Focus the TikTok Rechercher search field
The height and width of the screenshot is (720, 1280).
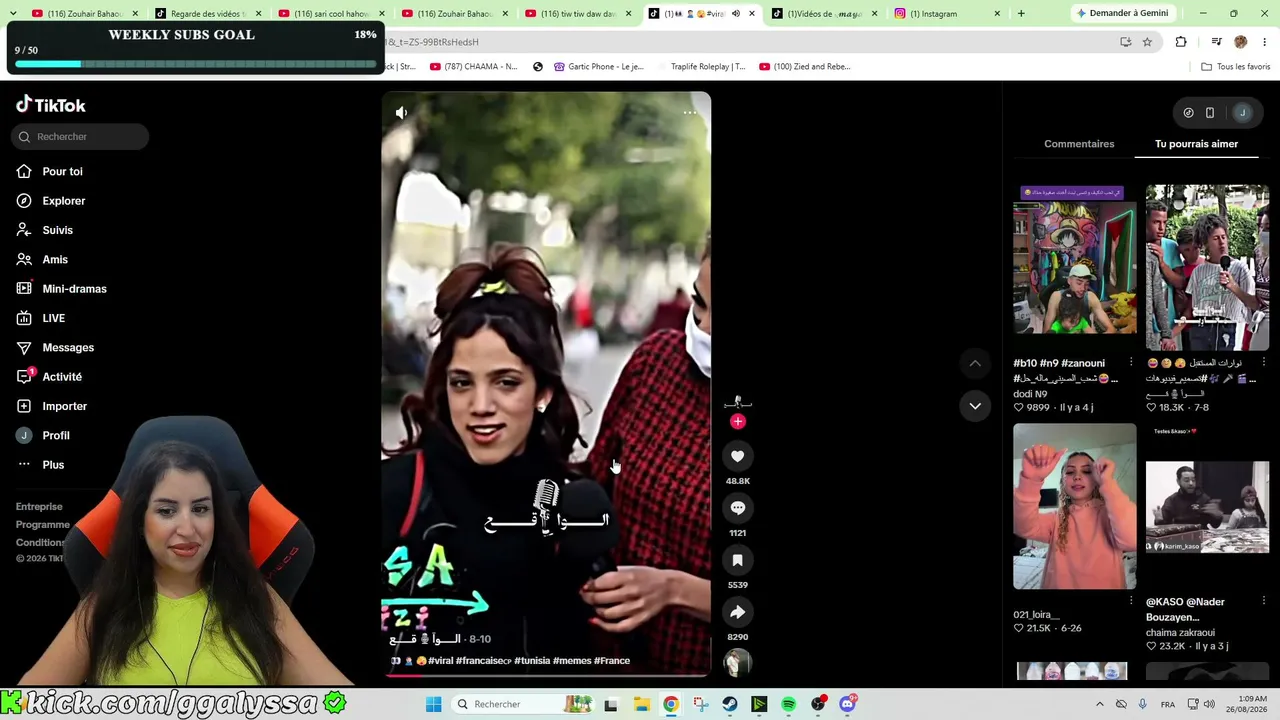80,137
